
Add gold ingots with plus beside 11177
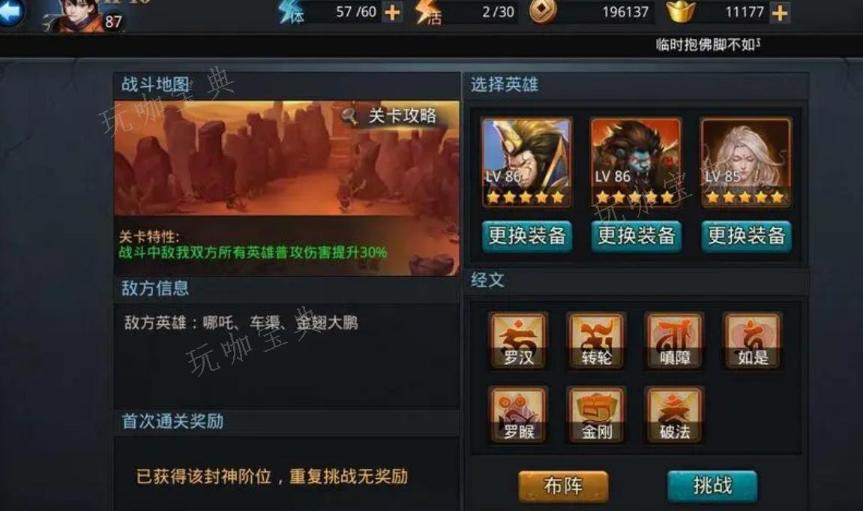coord(779,12)
